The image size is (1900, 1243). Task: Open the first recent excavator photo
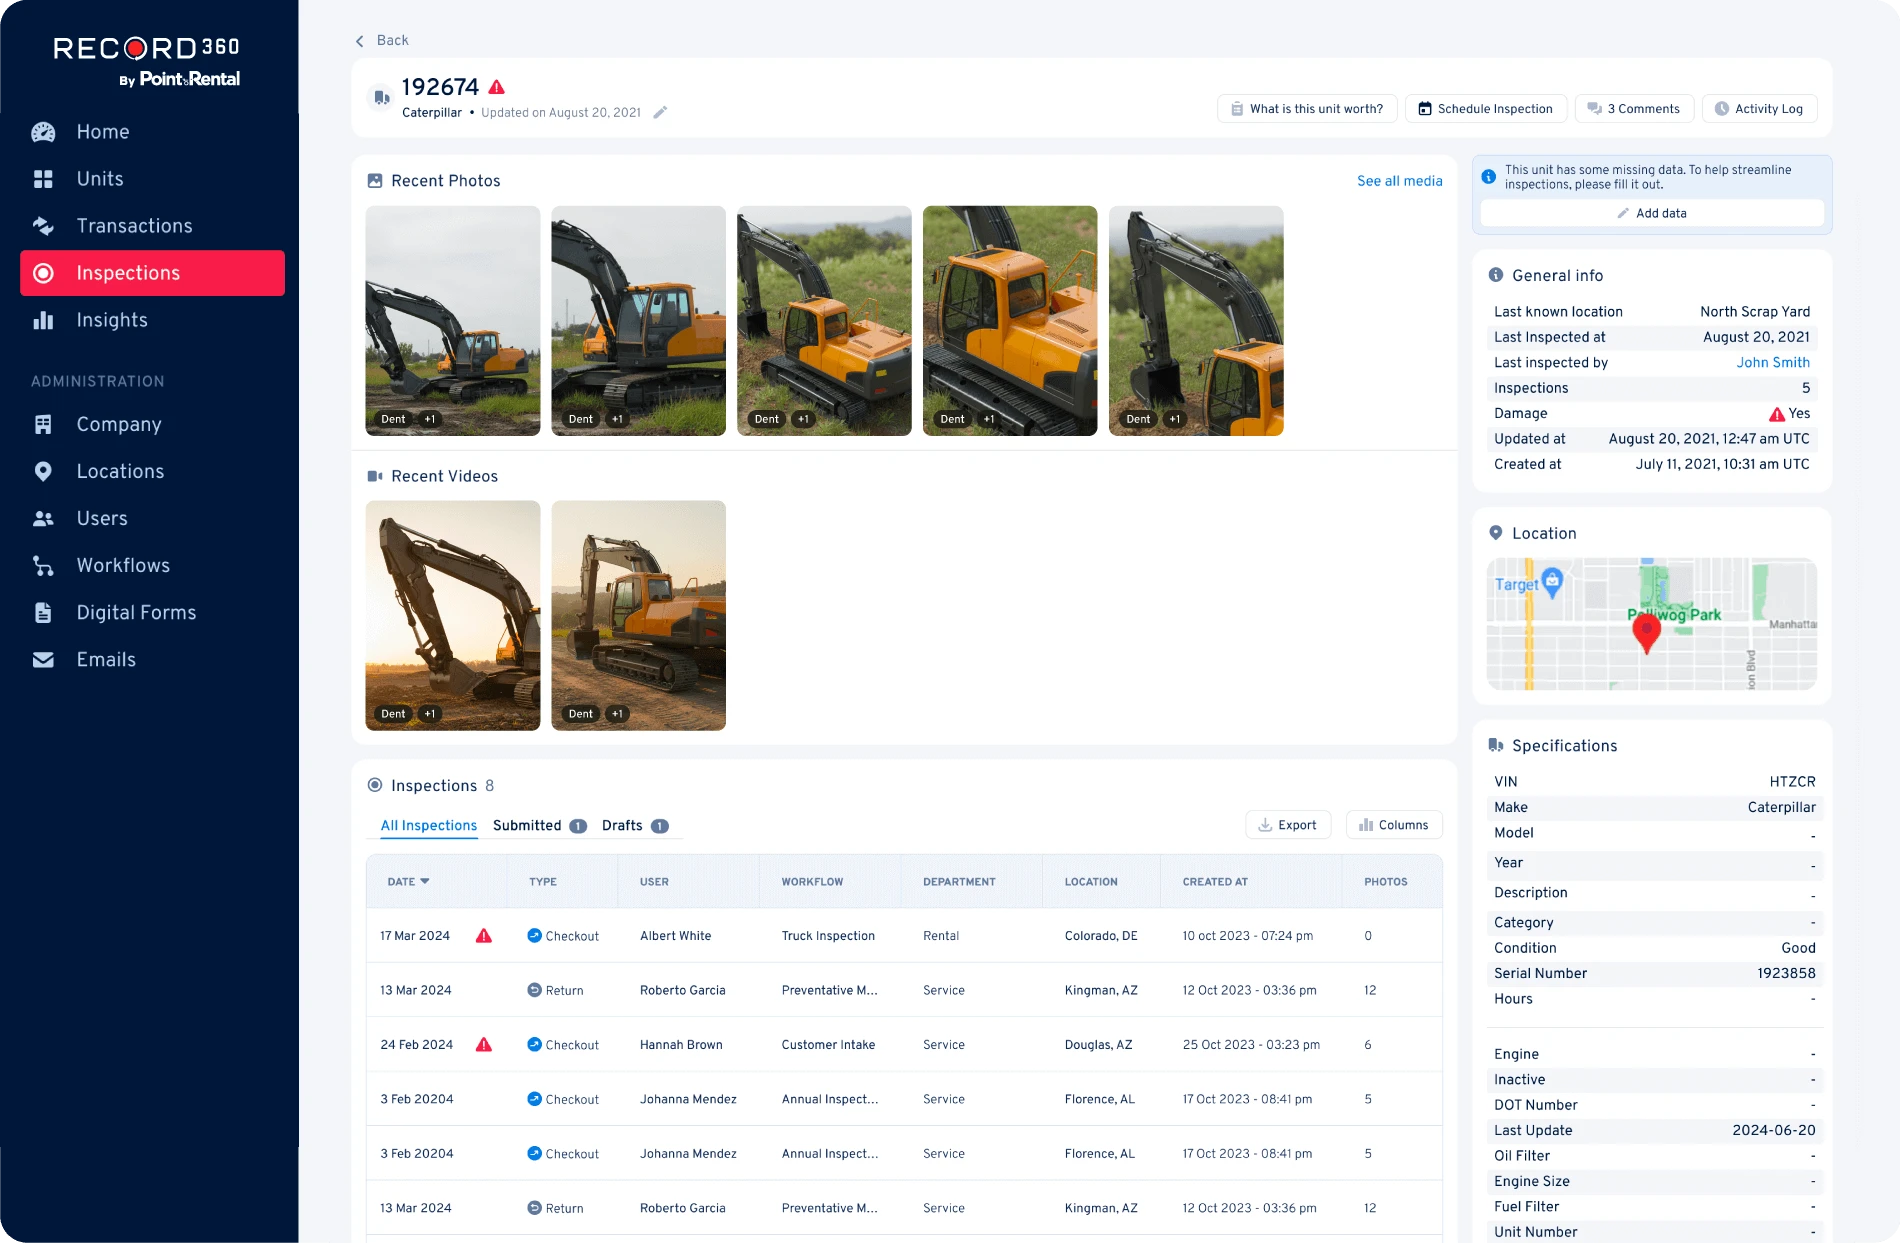(452, 320)
